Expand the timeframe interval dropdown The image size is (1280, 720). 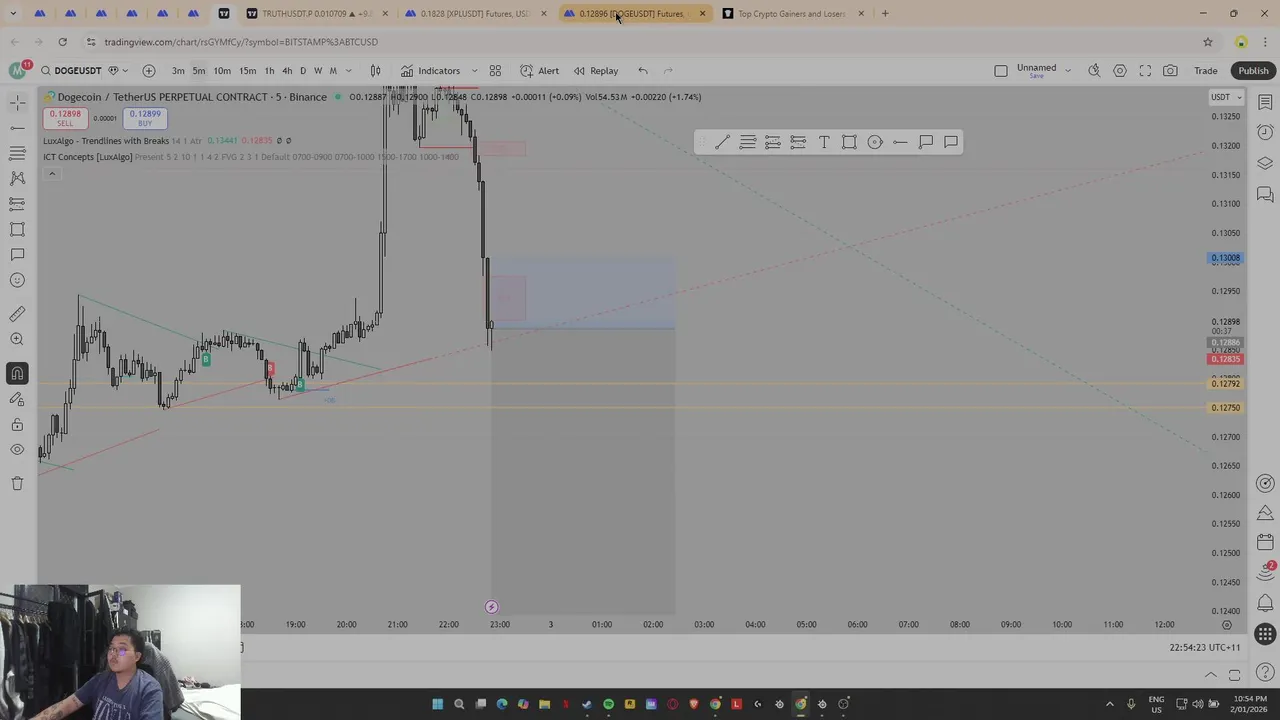[348, 71]
